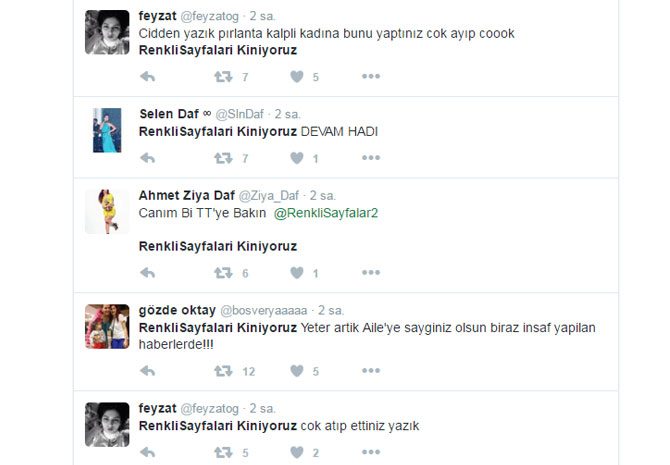Like feyzat's 'cok atıp ettiniz' tweet
This screenshot has width=670, height=465.
[x=297, y=452]
